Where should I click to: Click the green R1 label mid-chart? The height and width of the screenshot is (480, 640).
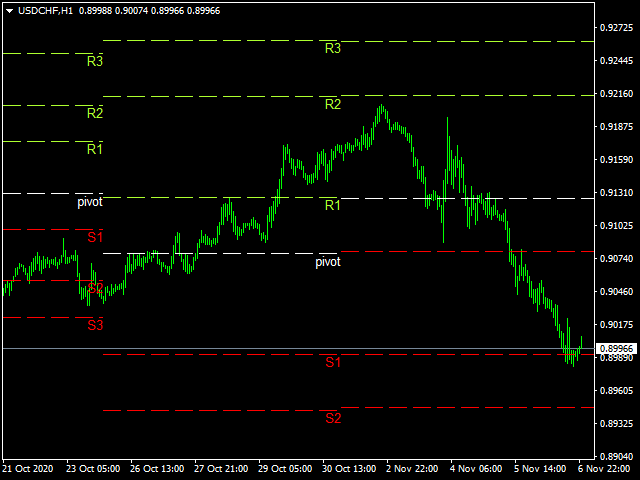(x=333, y=205)
